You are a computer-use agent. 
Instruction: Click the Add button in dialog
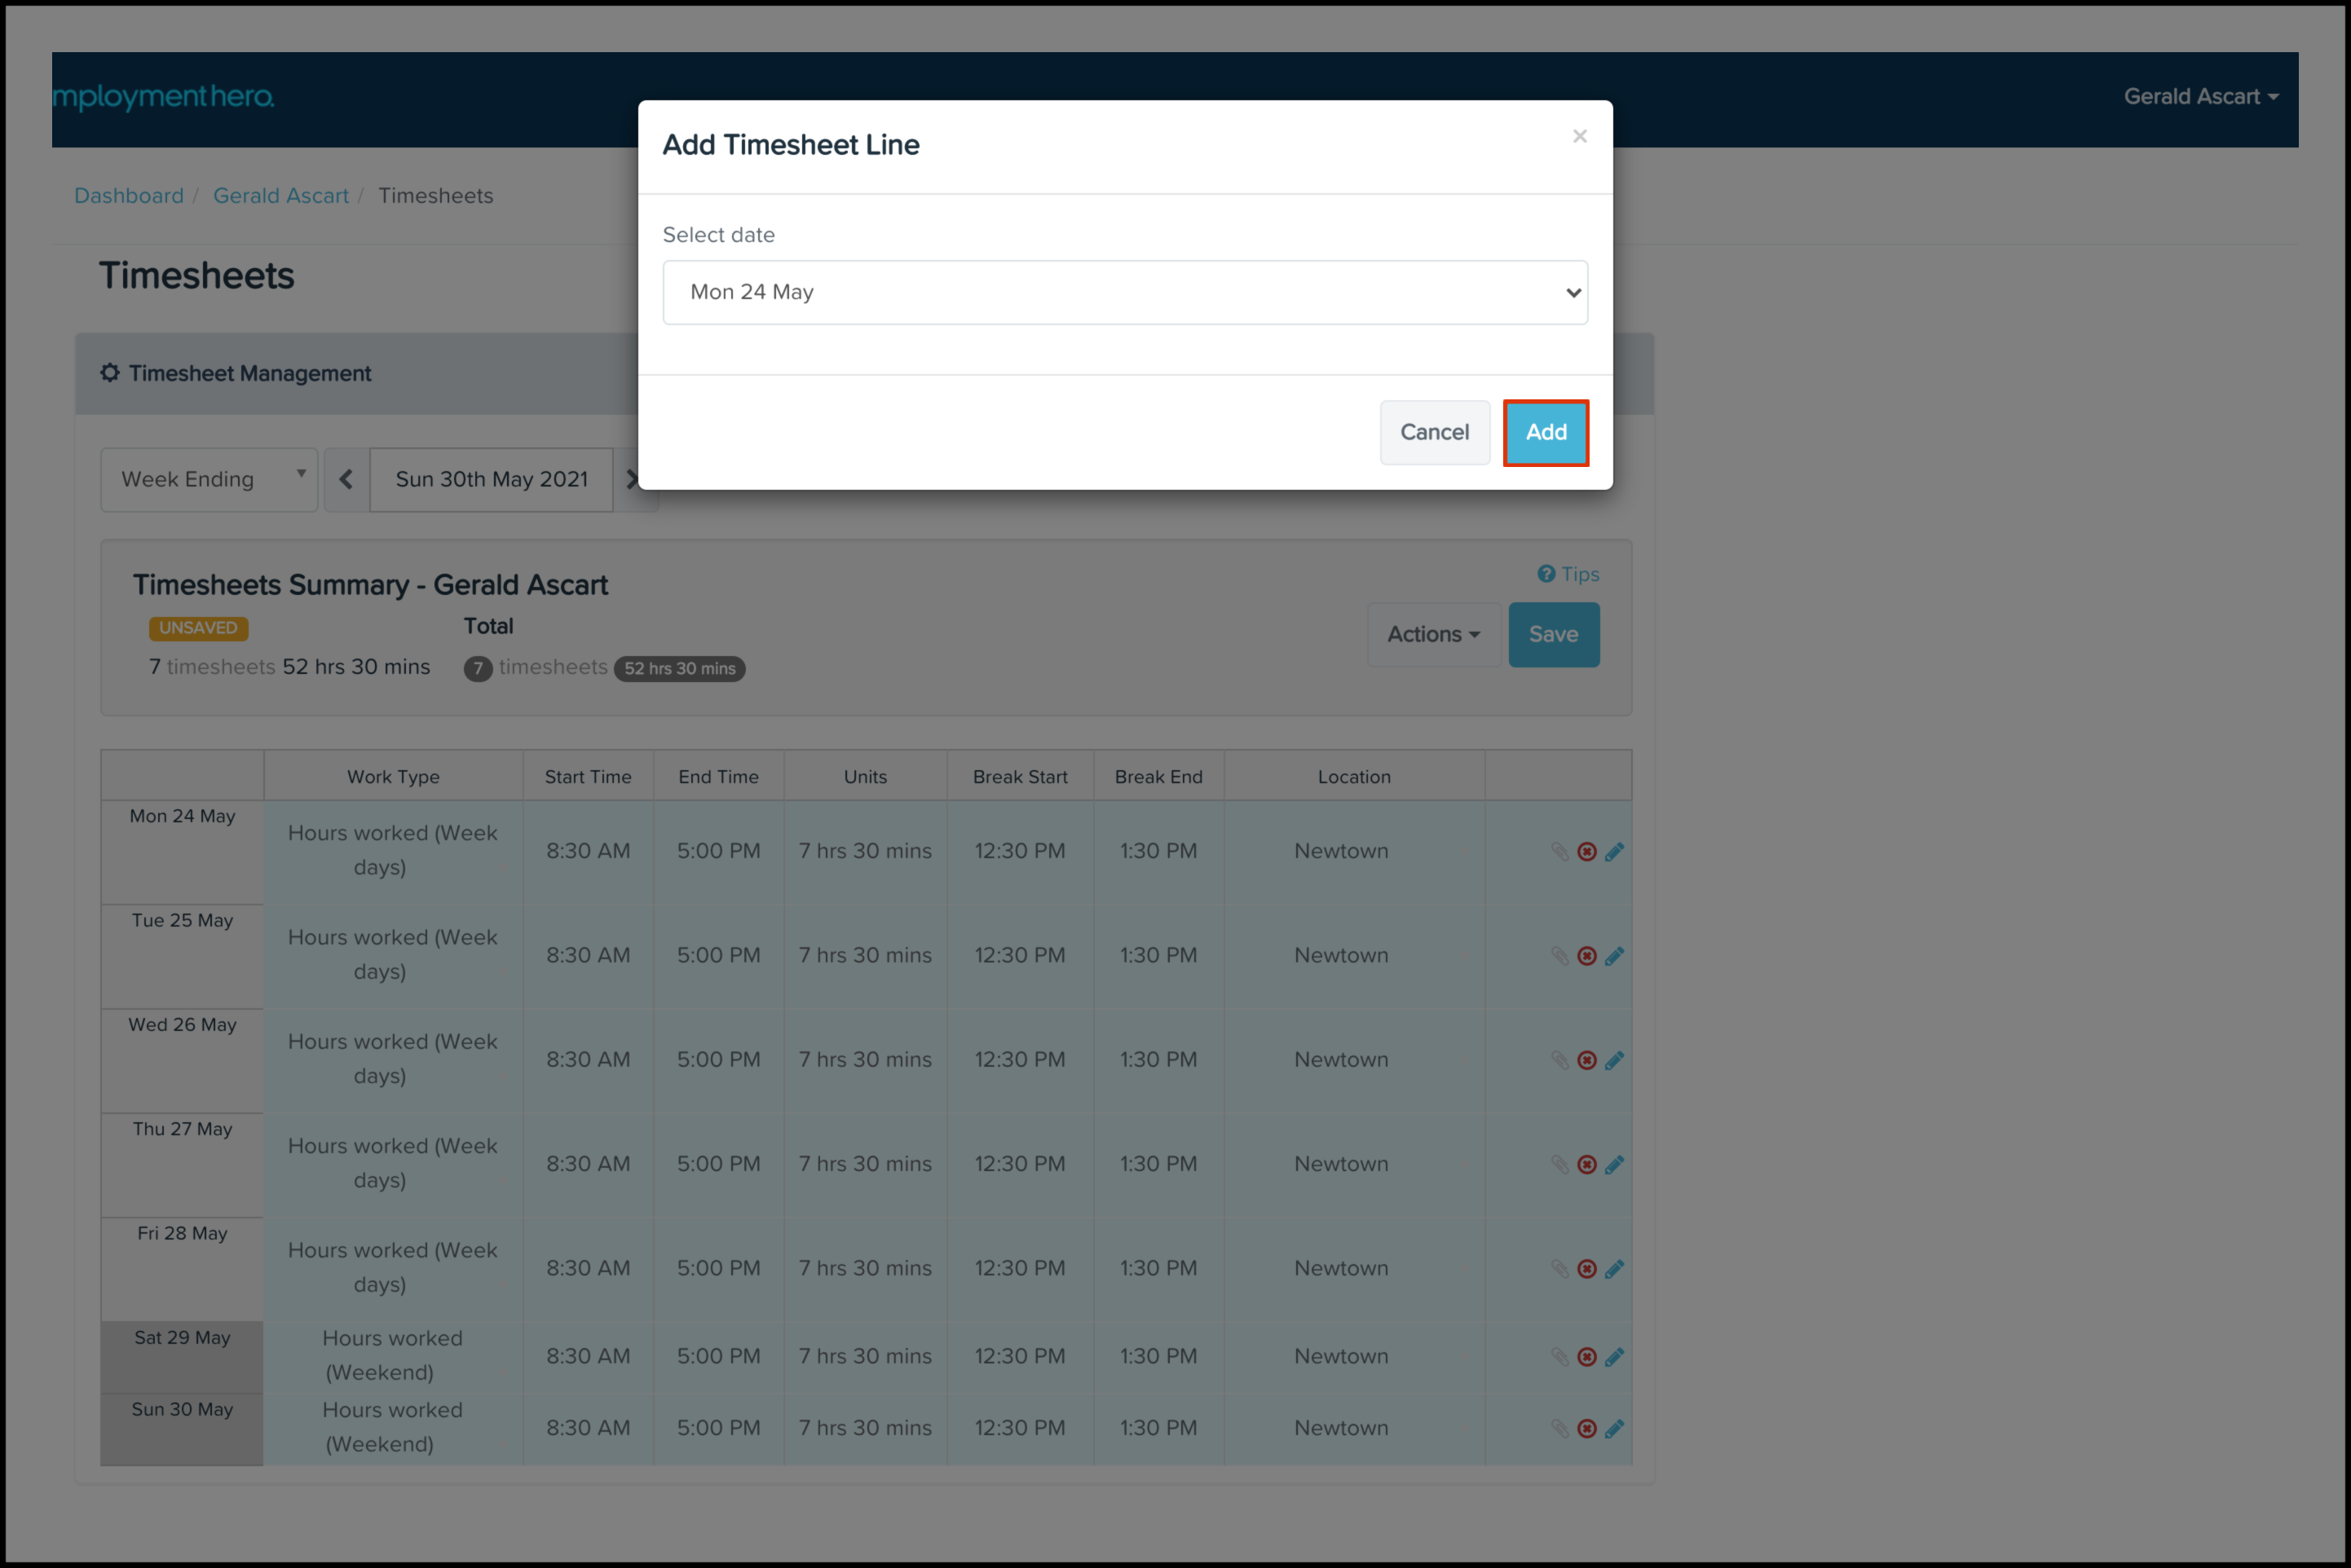click(1545, 432)
